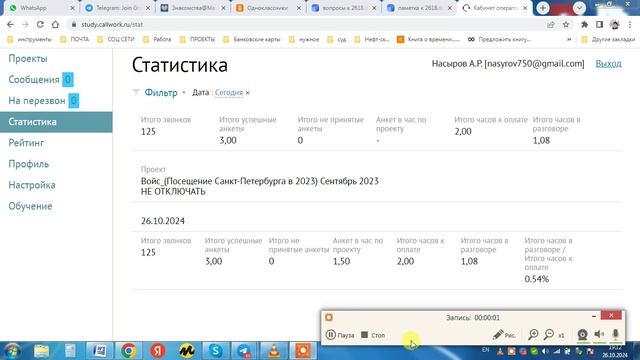Open the Другие закладки folder
This screenshot has width=640, height=360.
click(609, 40)
